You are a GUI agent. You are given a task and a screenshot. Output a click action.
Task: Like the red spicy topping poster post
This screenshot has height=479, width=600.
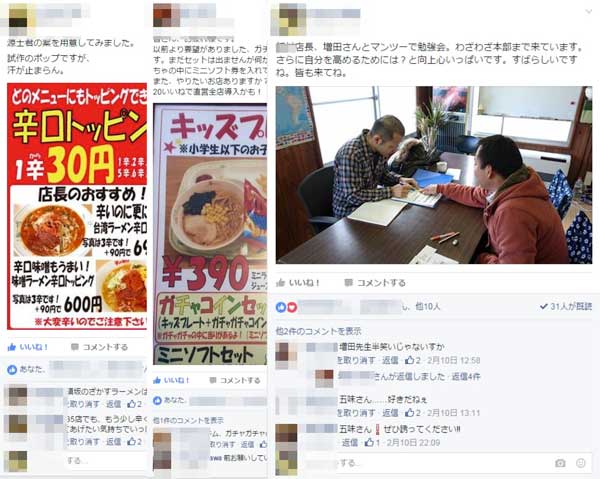pyautogui.click(x=28, y=347)
